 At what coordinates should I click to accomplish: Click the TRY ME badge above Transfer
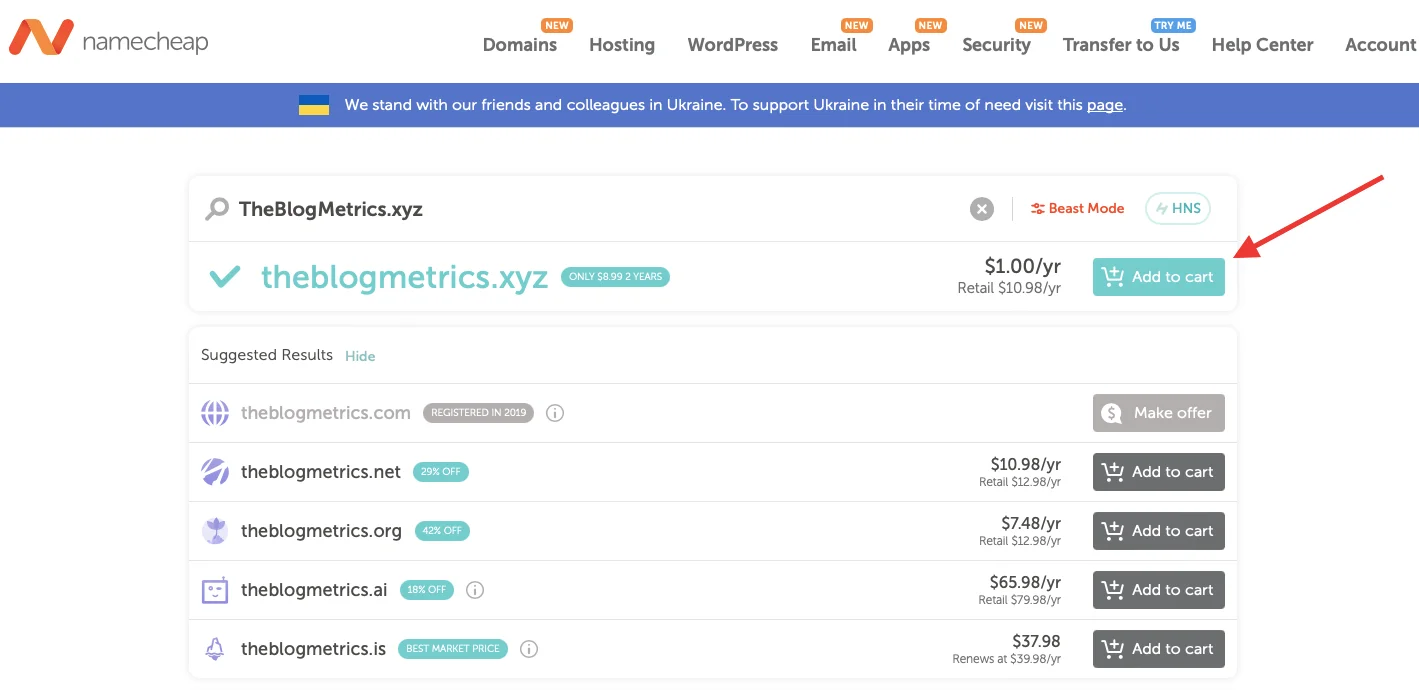(1174, 25)
